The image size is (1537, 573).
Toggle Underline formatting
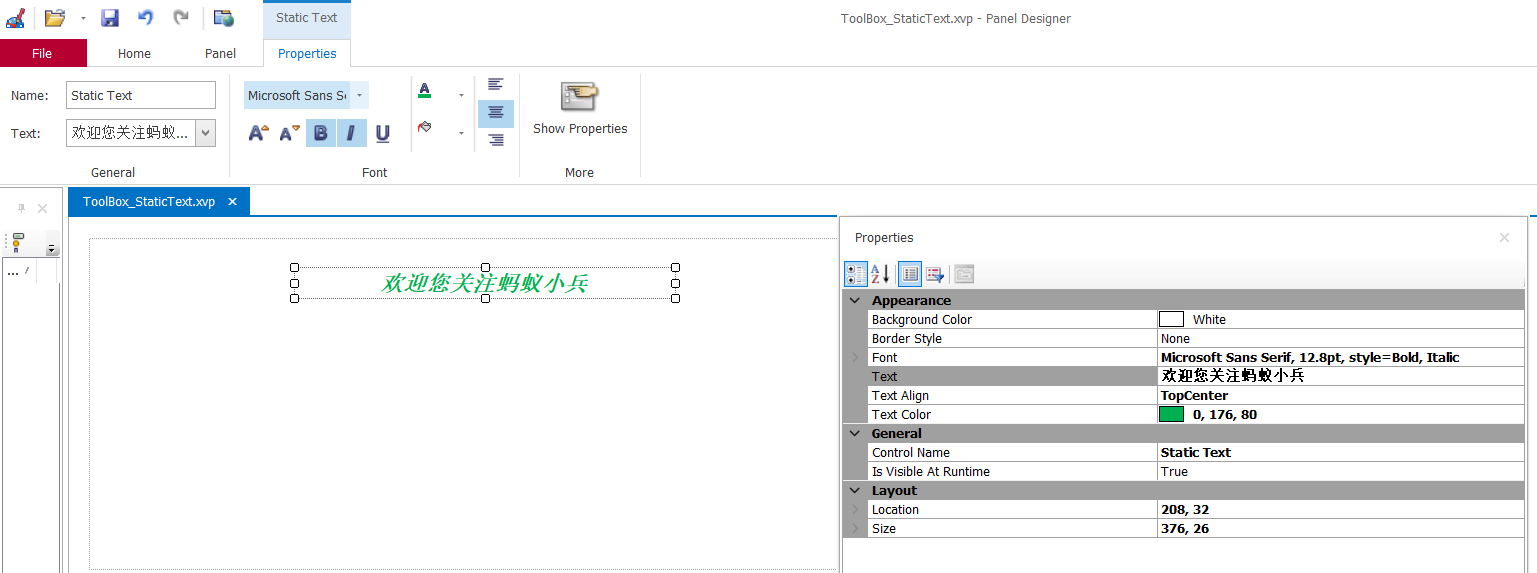pyautogui.click(x=382, y=133)
